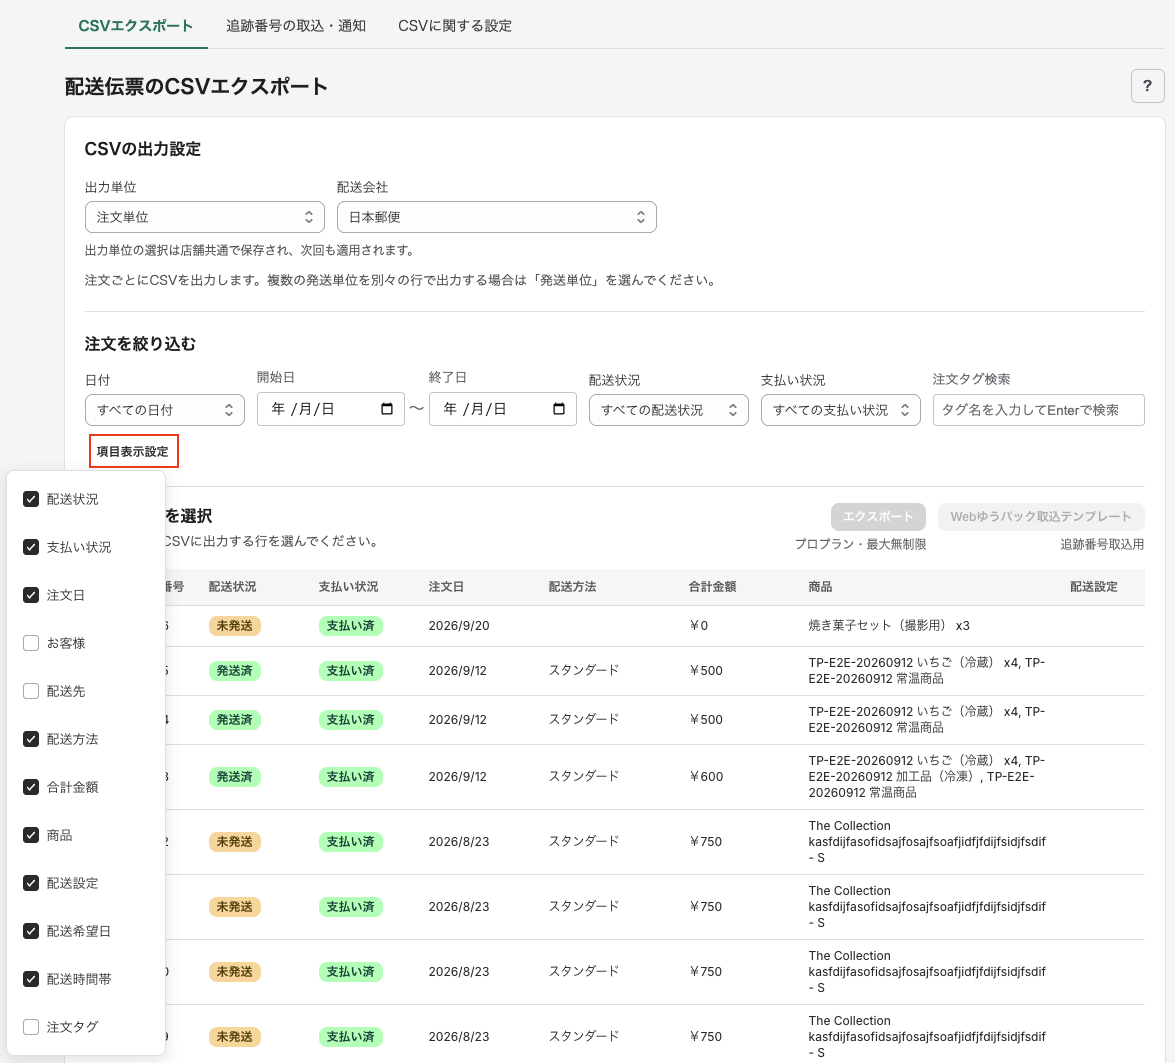Switch to the CSVに関する設定 tab
The height and width of the screenshot is (1063, 1175).
[x=455, y=25]
